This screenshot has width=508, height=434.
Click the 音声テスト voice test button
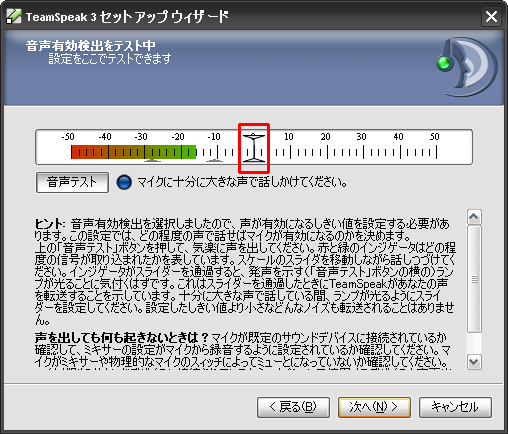72,182
